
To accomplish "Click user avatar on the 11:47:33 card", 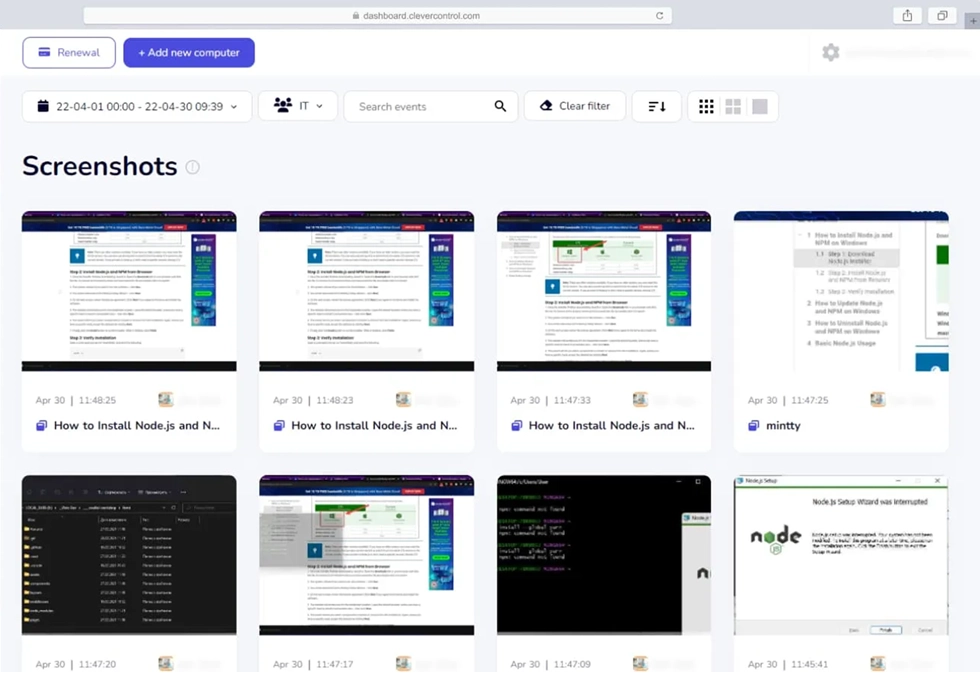I will 640,399.
